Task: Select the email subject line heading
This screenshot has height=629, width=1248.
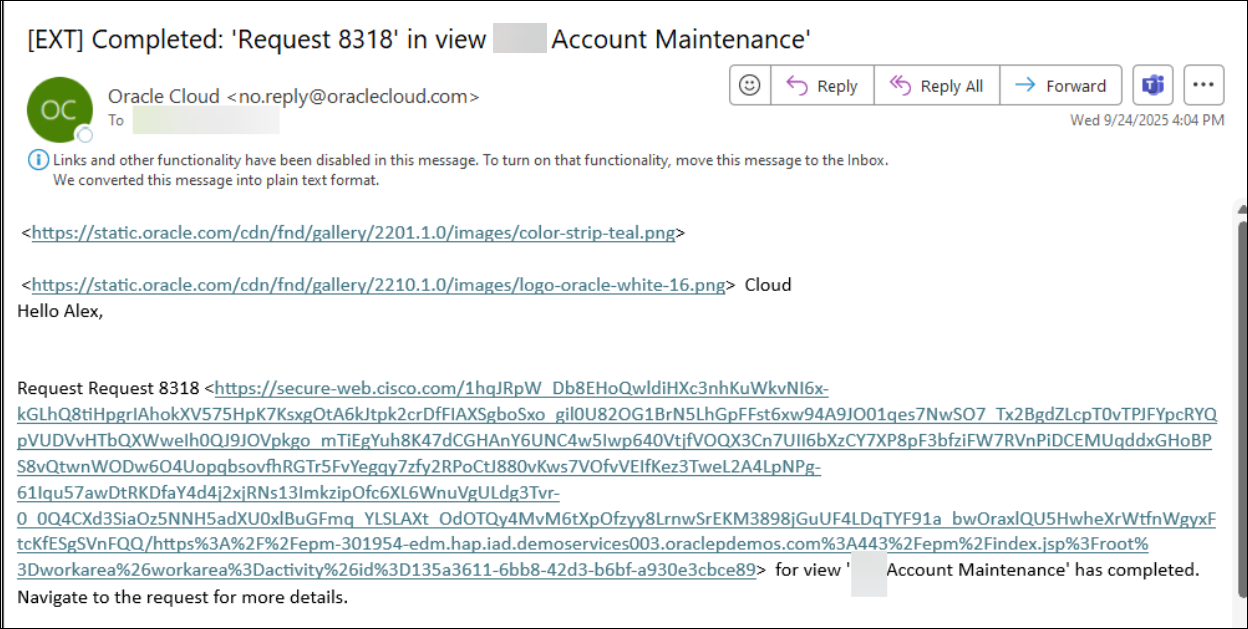Action: pyautogui.click(x=419, y=39)
